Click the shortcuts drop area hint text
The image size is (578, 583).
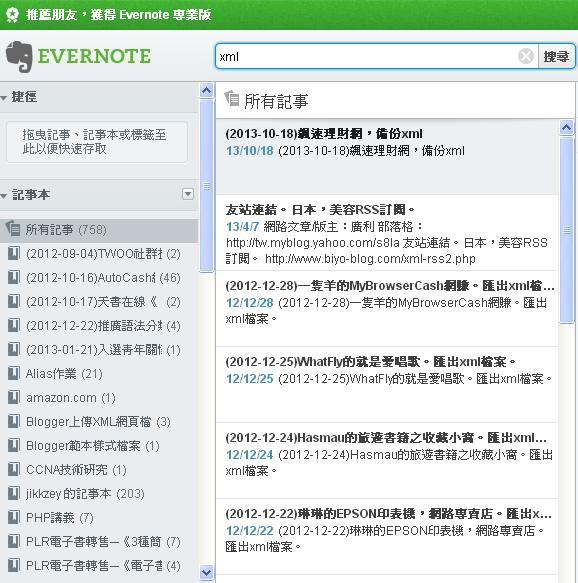[x=94, y=141]
